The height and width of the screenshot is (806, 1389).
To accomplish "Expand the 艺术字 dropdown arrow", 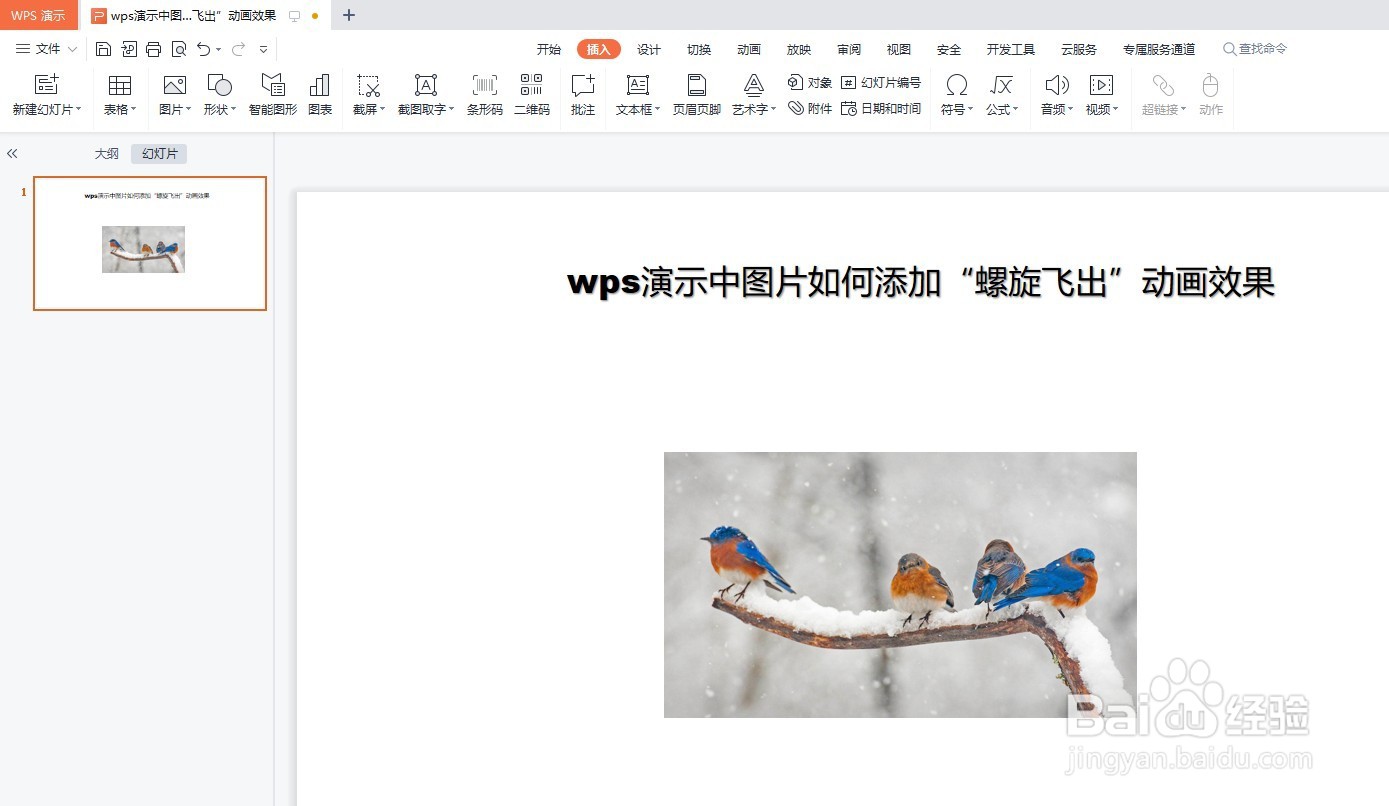I will (x=773, y=110).
